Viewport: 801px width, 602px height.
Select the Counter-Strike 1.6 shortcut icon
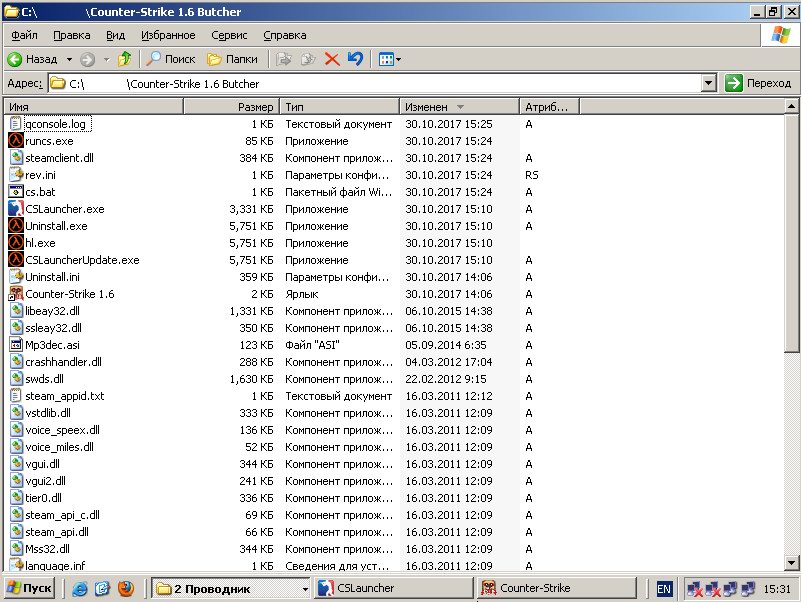pos(16,293)
